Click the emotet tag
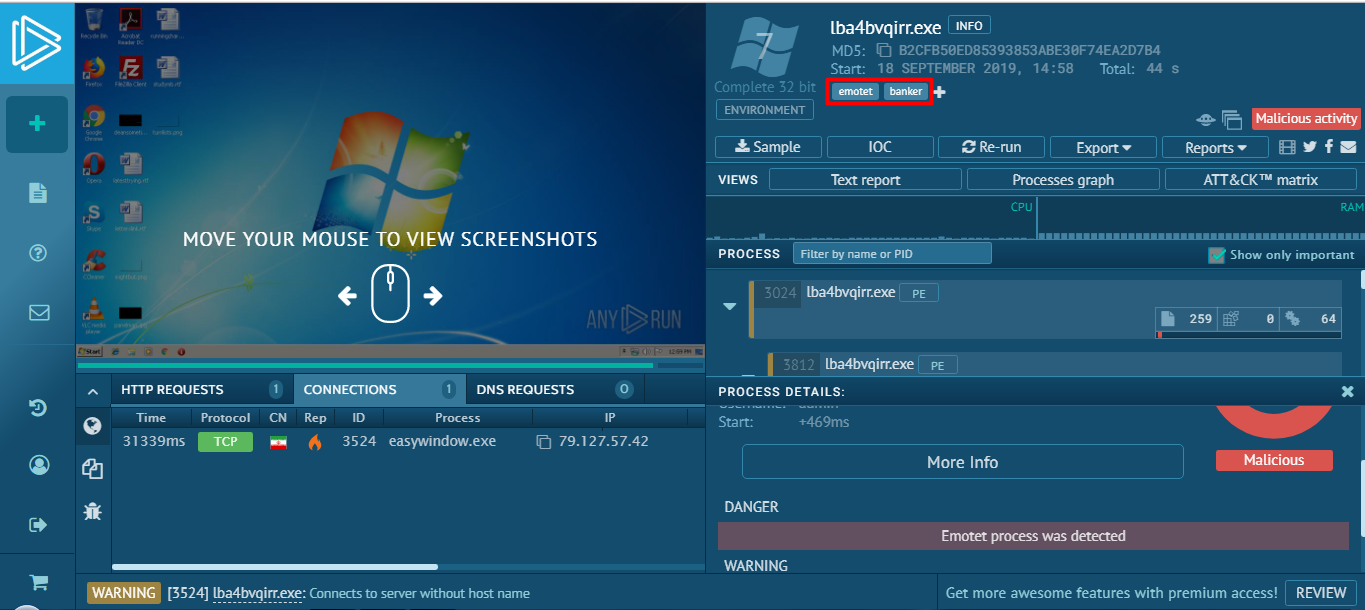1365x610 pixels. pos(856,92)
